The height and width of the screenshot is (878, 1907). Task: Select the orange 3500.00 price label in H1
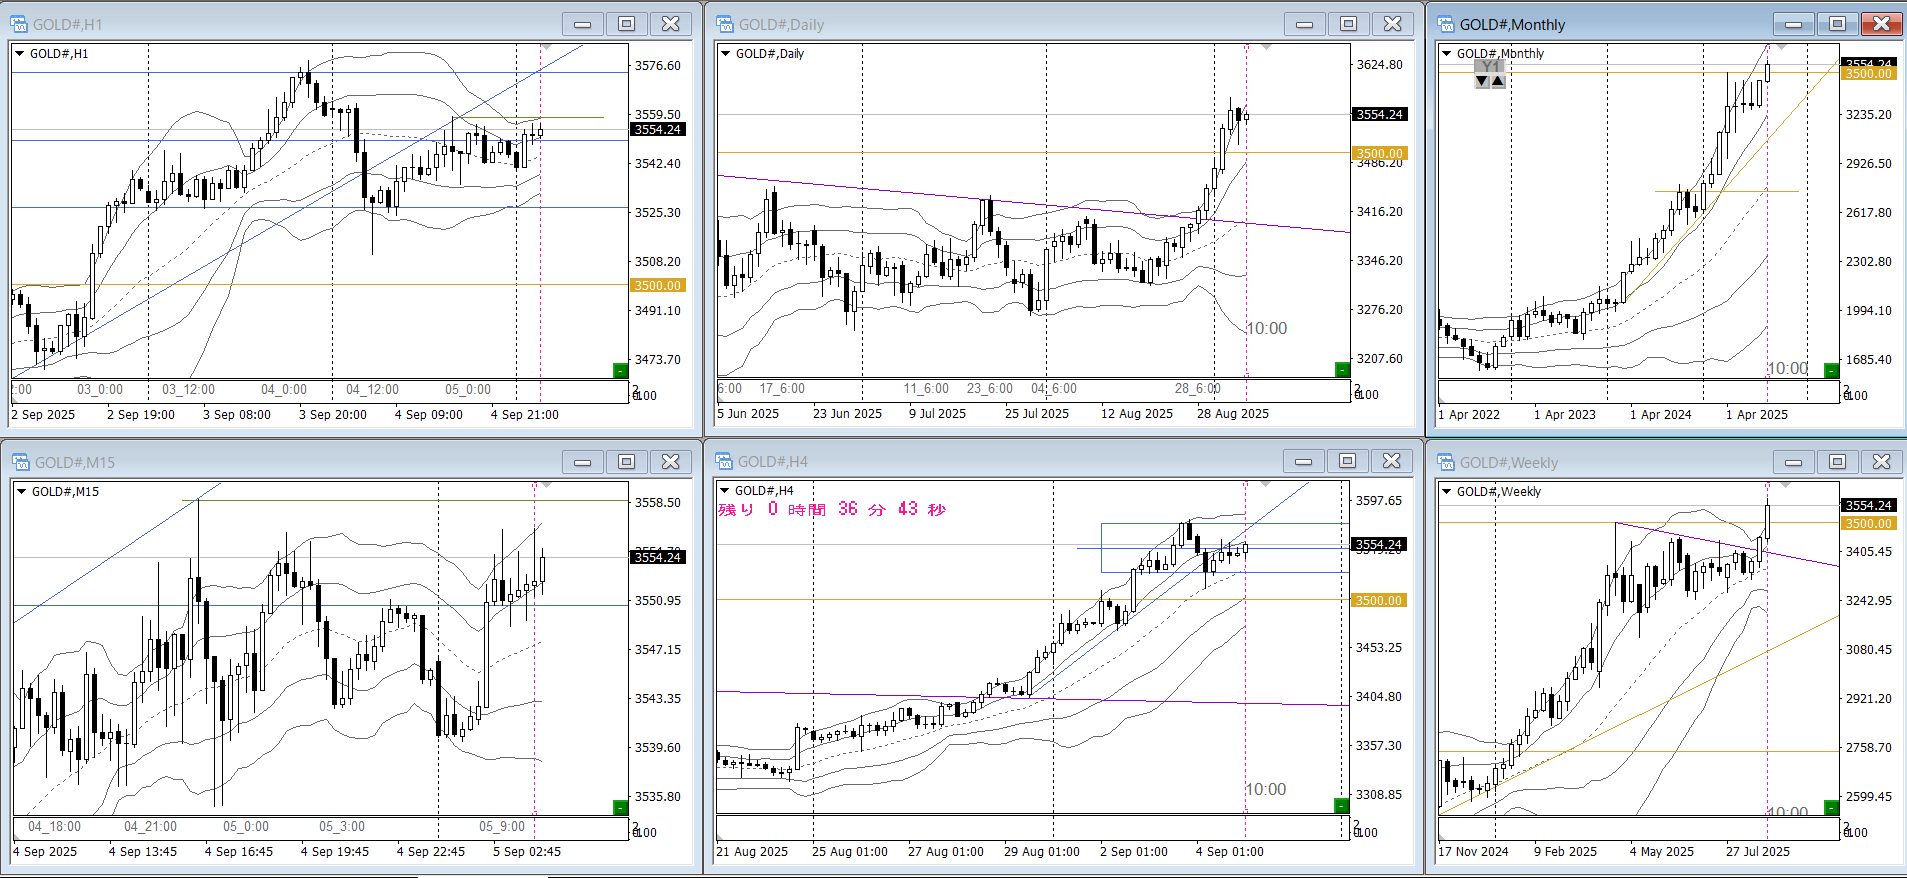pyautogui.click(x=657, y=286)
